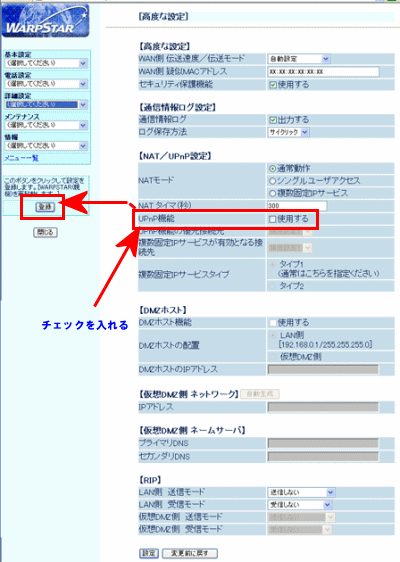The image size is (400, 562).
Task: Open the 情報 dropdown in sidebar
Action: point(46,146)
